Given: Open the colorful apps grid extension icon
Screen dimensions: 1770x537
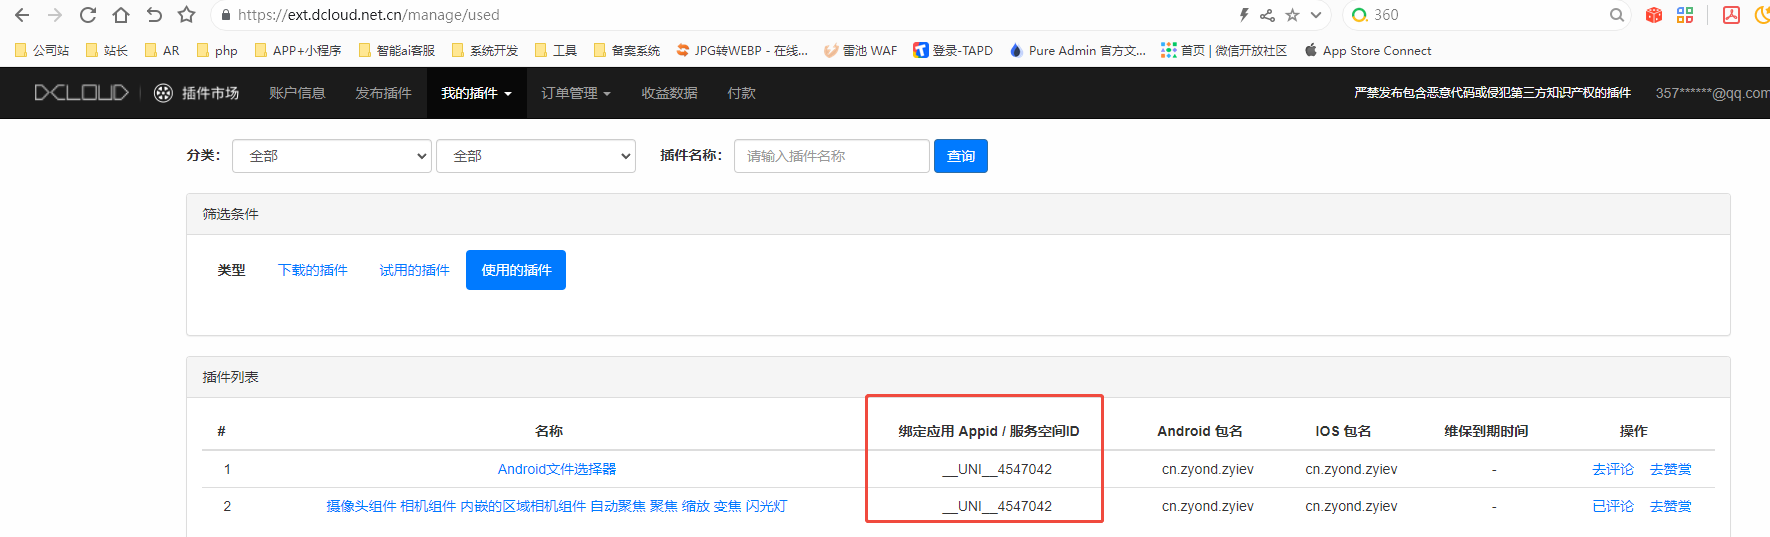Looking at the screenshot, I should point(1685,15).
